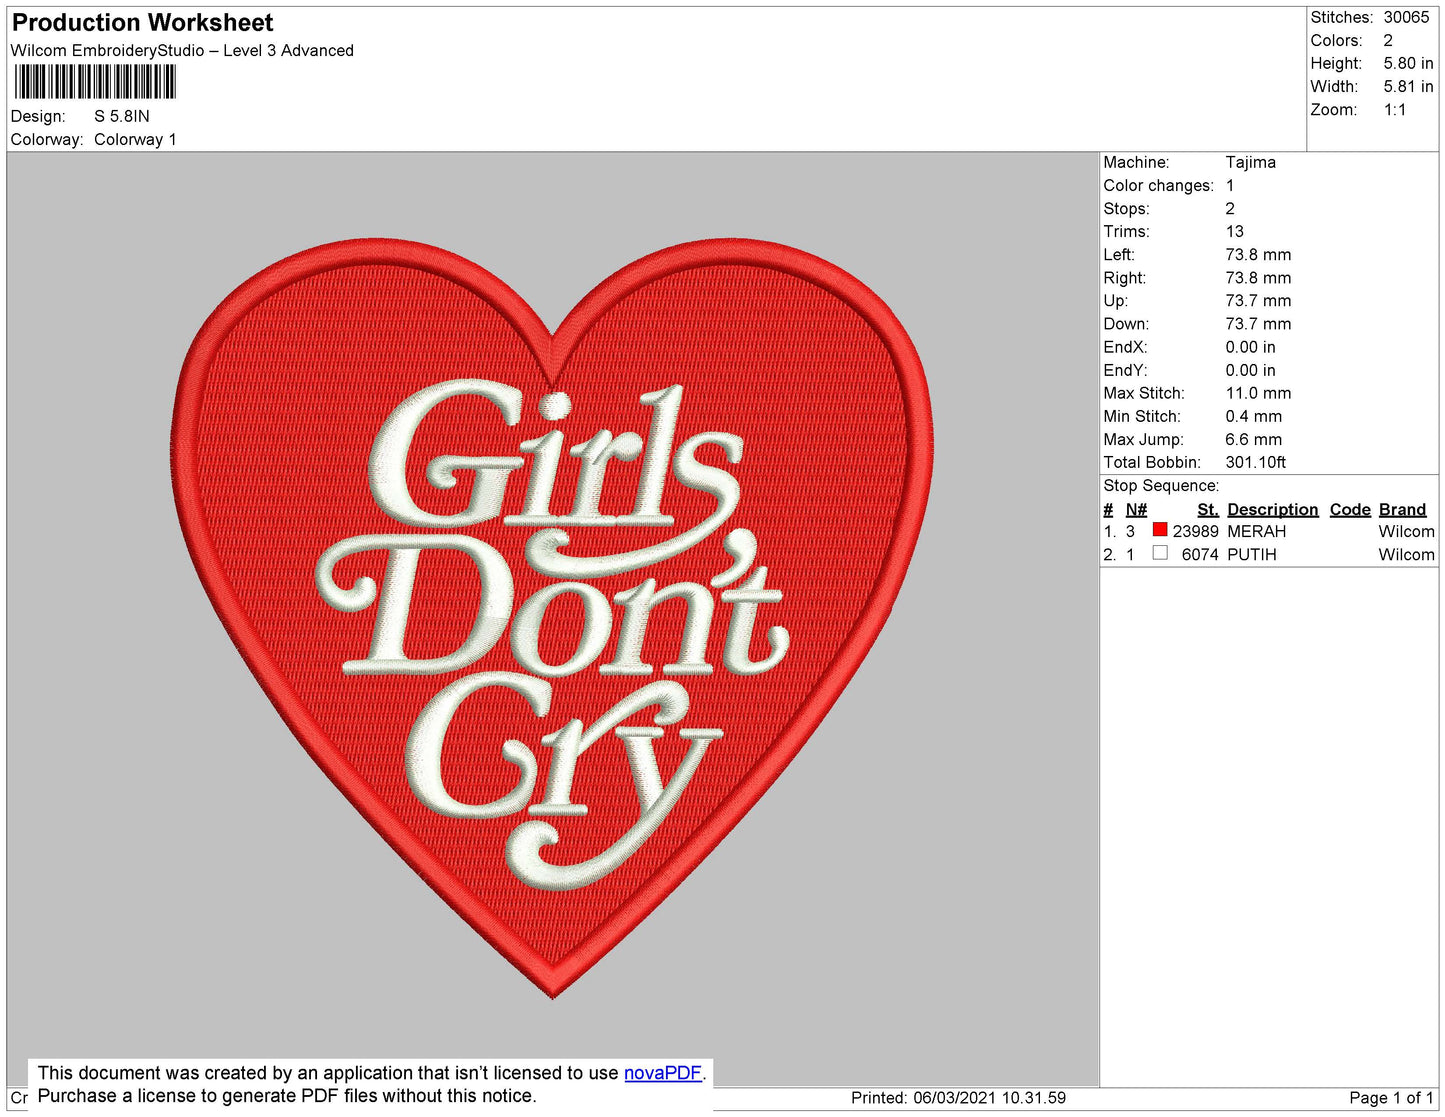This screenshot has width=1445, height=1117.
Task: Click the 'Production Worksheet' heading
Action: (x=142, y=23)
